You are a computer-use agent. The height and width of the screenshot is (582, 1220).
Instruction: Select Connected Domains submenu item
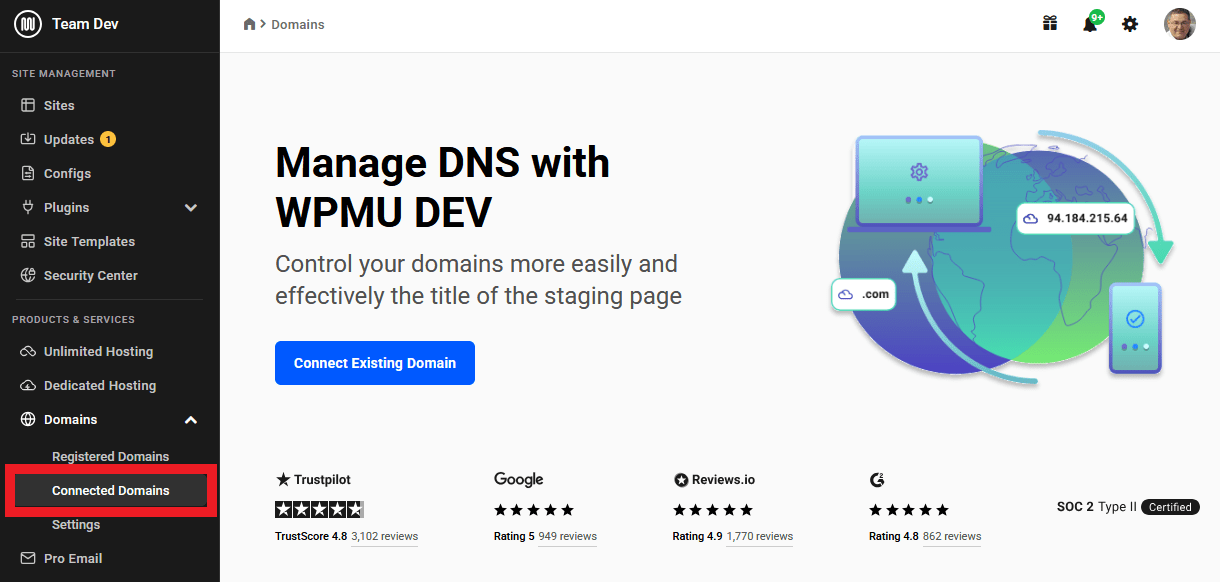tap(110, 490)
